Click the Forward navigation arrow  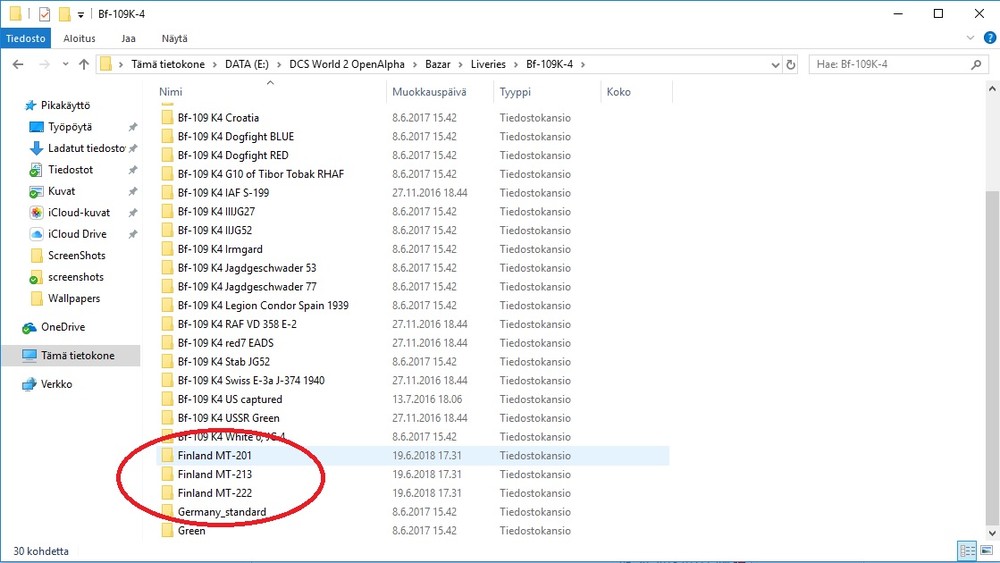point(44,64)
